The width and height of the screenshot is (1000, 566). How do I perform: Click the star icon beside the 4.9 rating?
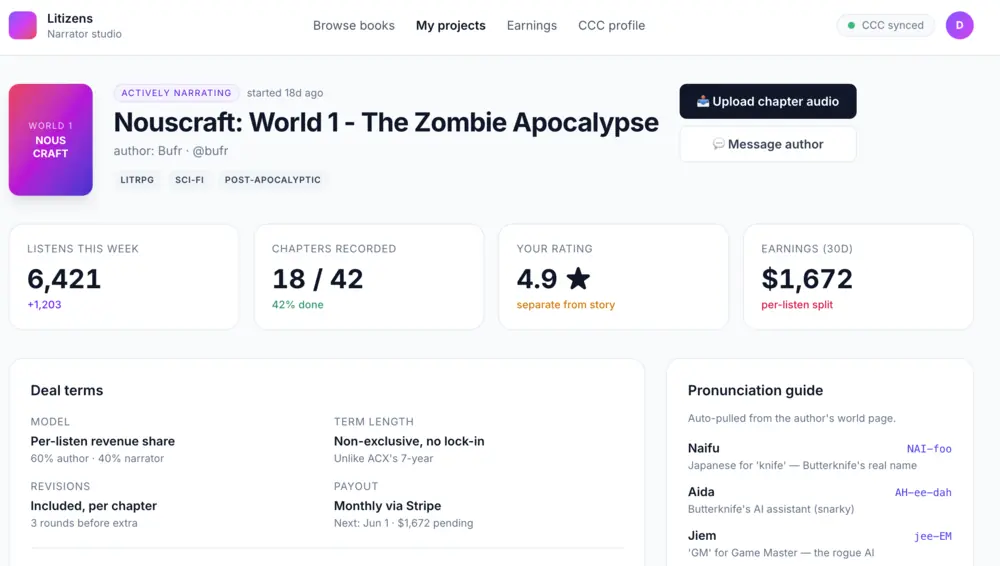point(578,278)
